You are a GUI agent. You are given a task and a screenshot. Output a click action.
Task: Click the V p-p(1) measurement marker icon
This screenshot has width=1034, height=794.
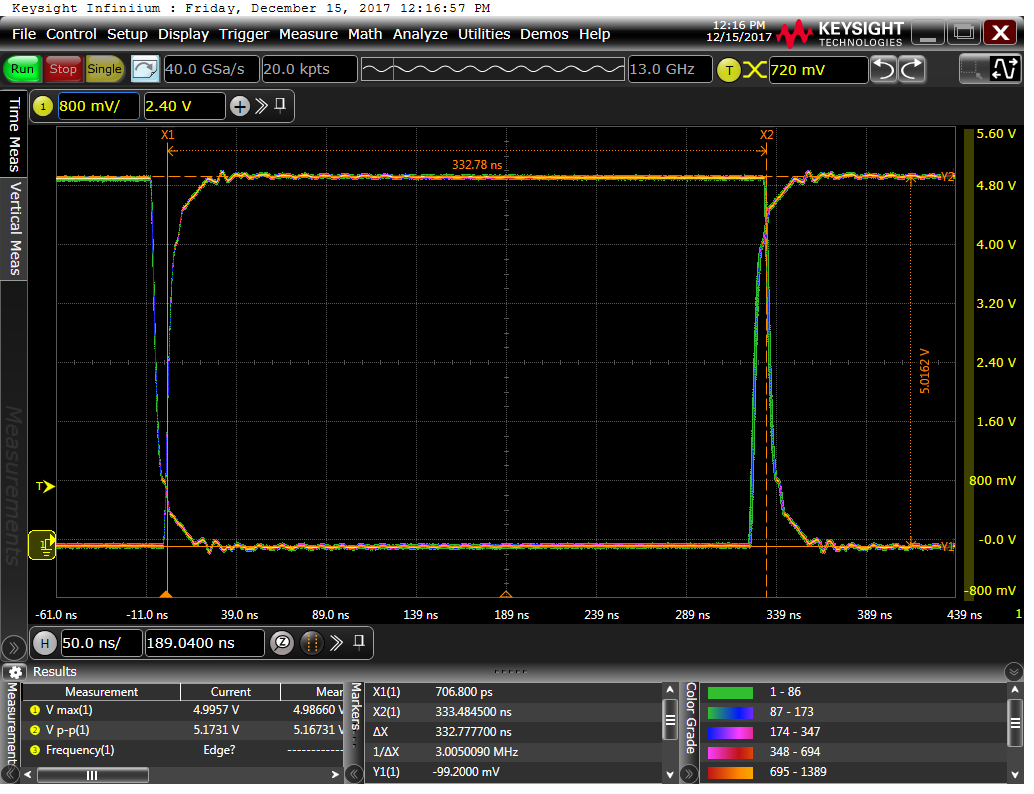(x=35, y=730)
